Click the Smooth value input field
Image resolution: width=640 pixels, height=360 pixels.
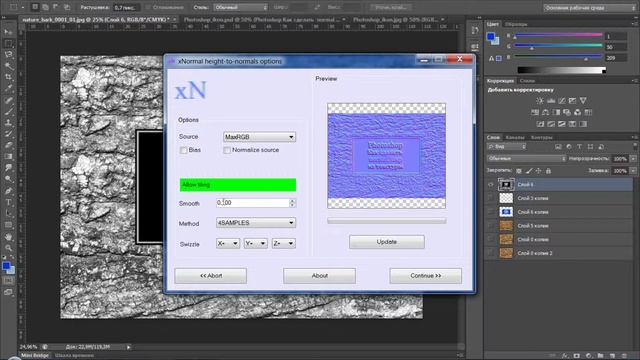click(253, 203)
